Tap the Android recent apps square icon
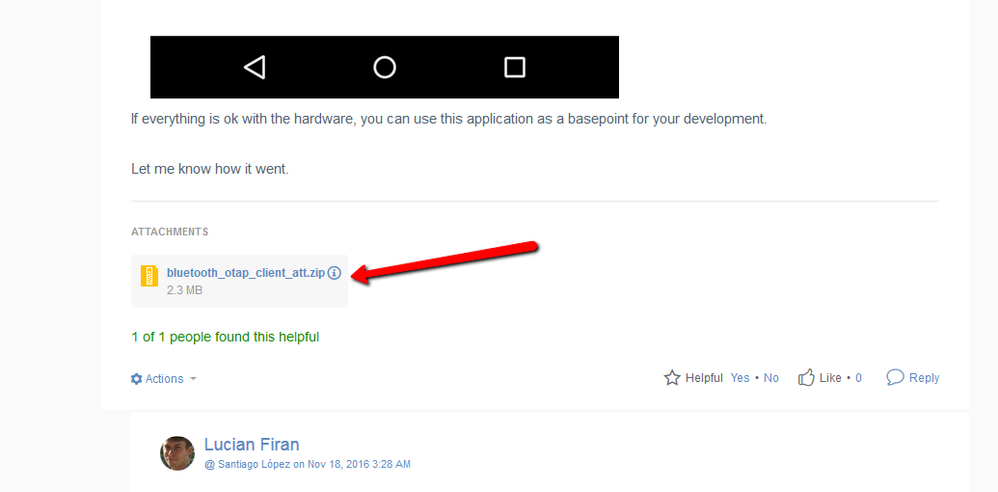This screenshot has height=492, width=998. tap(514, 67)
